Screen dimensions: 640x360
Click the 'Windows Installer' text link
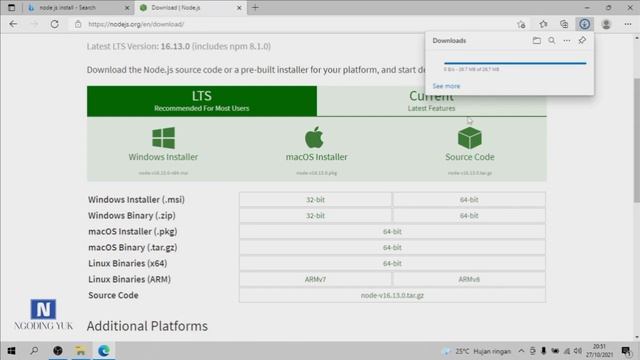[x=163, y=157]
